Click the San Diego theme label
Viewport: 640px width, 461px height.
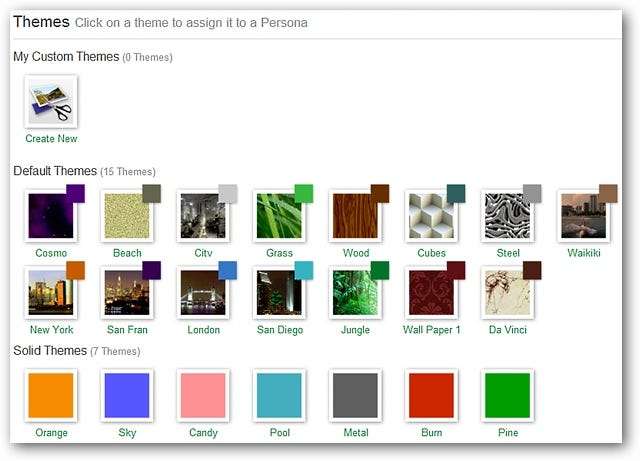[x=279, y=330]
